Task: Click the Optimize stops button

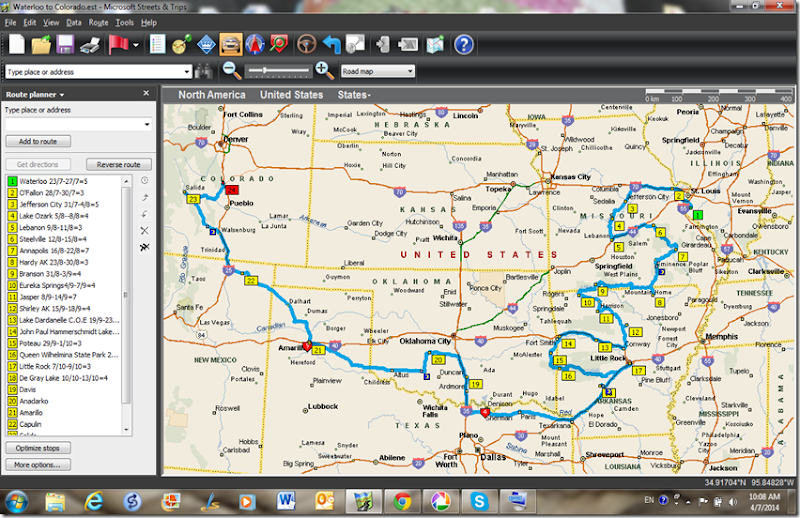Action: coord(38,448)
